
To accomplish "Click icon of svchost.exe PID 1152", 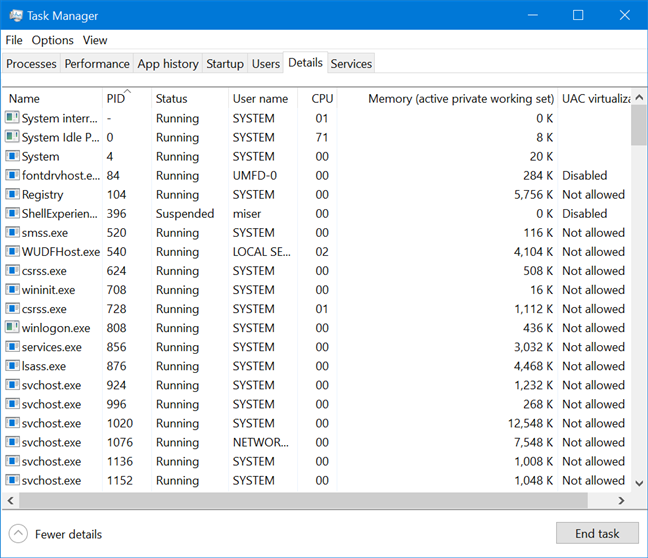I will 12,479.
